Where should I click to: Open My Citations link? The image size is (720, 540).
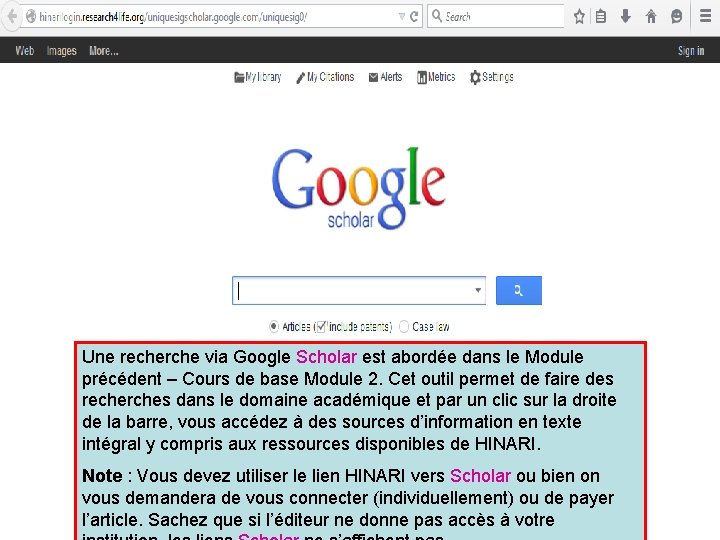[325, 77]
